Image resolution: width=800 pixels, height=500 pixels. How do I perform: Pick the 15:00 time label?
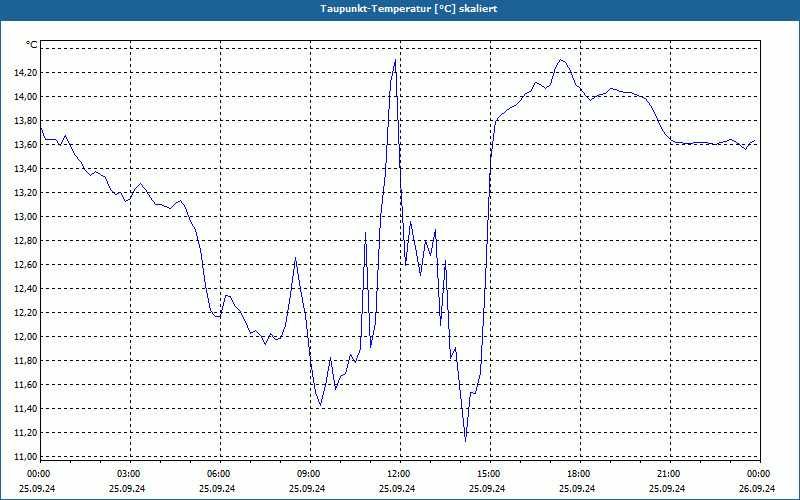[x=490, y=474]
